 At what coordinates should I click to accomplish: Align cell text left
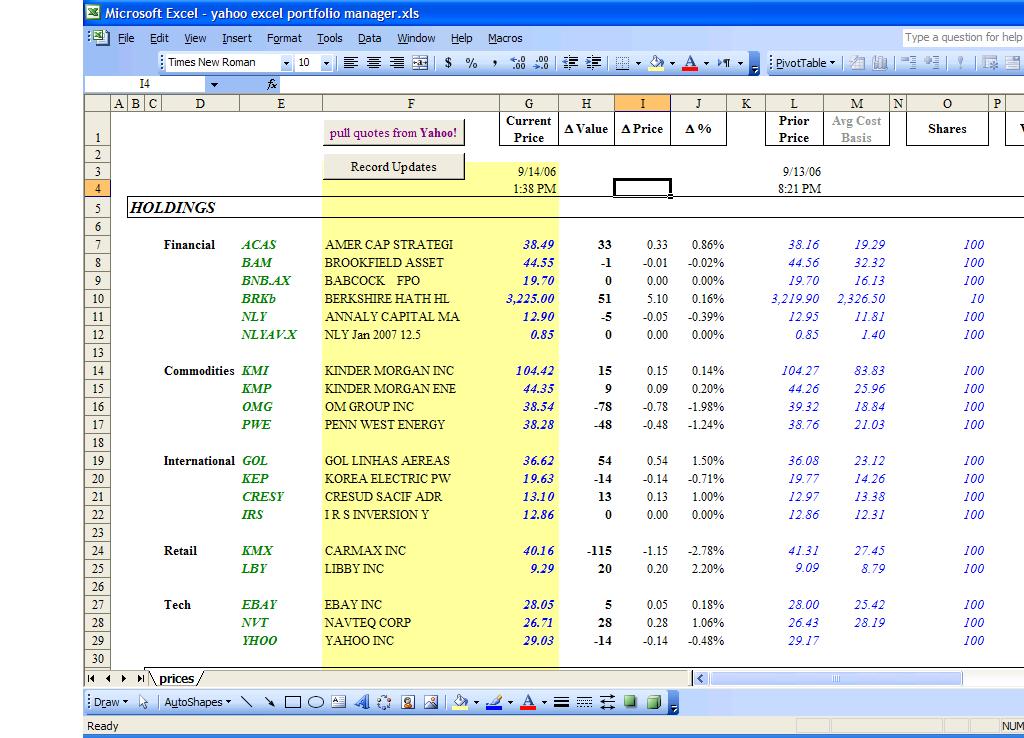pyautogui.click(x=351, y=63)
